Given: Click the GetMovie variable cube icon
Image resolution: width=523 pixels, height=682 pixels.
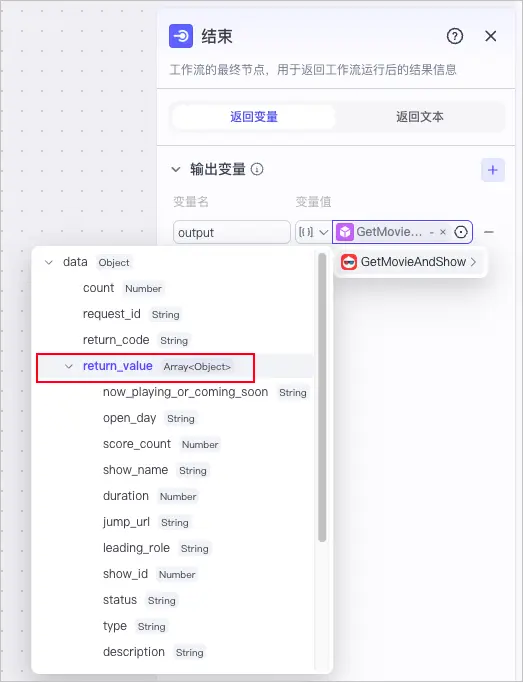Looking at the screenshot, I should (x=345, y=232).
